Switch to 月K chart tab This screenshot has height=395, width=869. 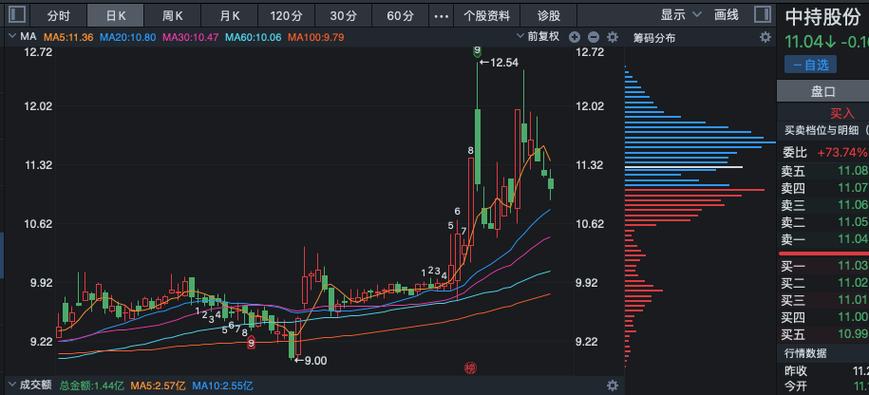click(229, 16)
